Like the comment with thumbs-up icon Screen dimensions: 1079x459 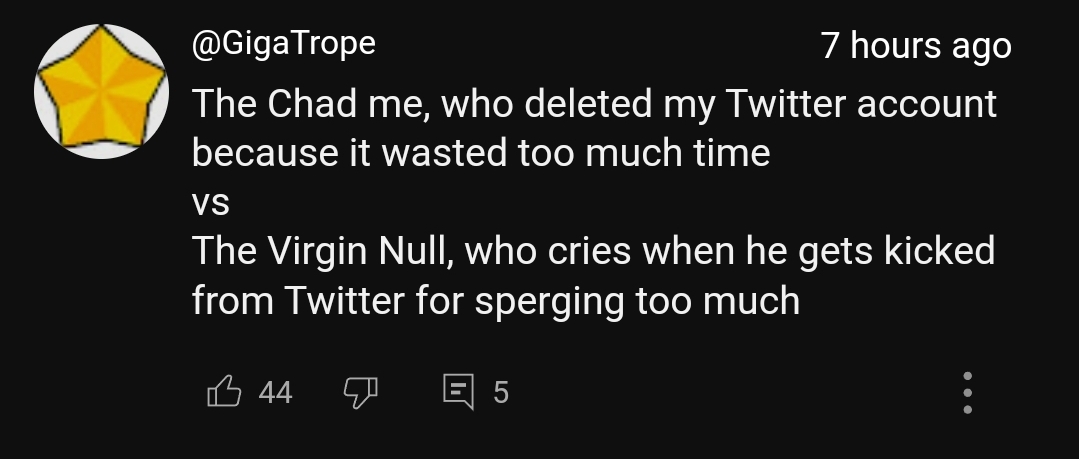coord(224,392)
